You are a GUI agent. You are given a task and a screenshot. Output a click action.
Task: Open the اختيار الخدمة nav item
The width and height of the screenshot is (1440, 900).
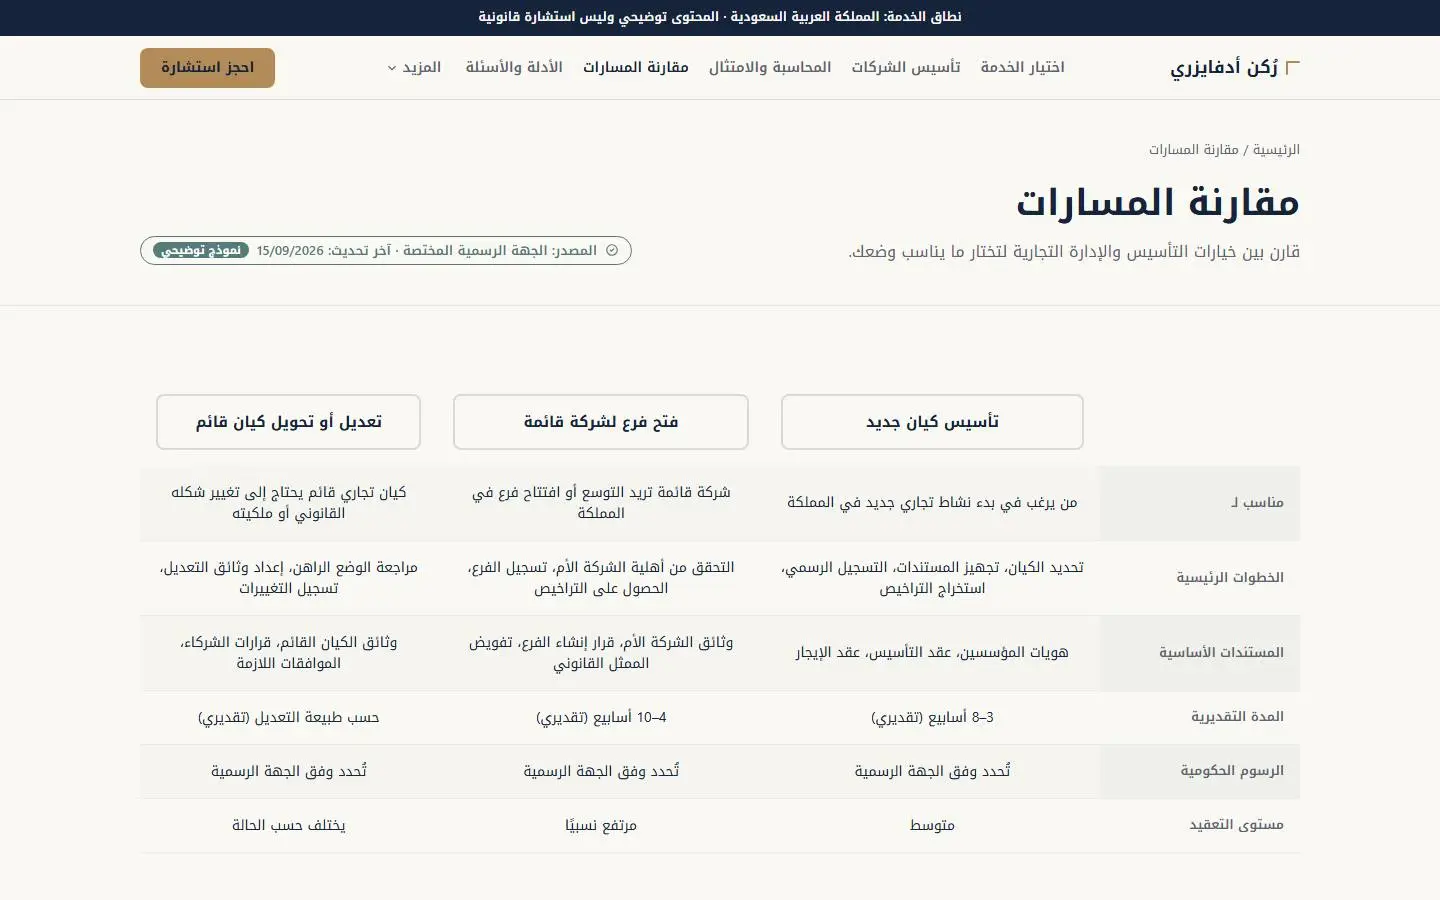click(x=1022, y=67)
